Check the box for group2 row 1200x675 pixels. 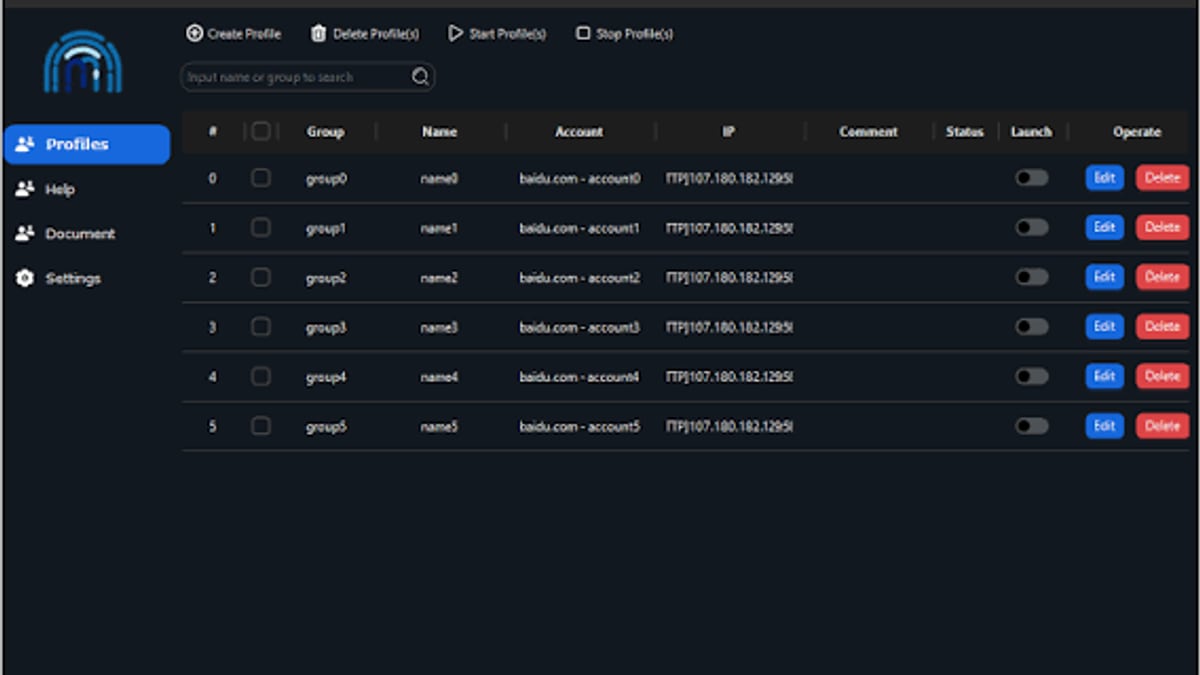click(x=261, y=277)
